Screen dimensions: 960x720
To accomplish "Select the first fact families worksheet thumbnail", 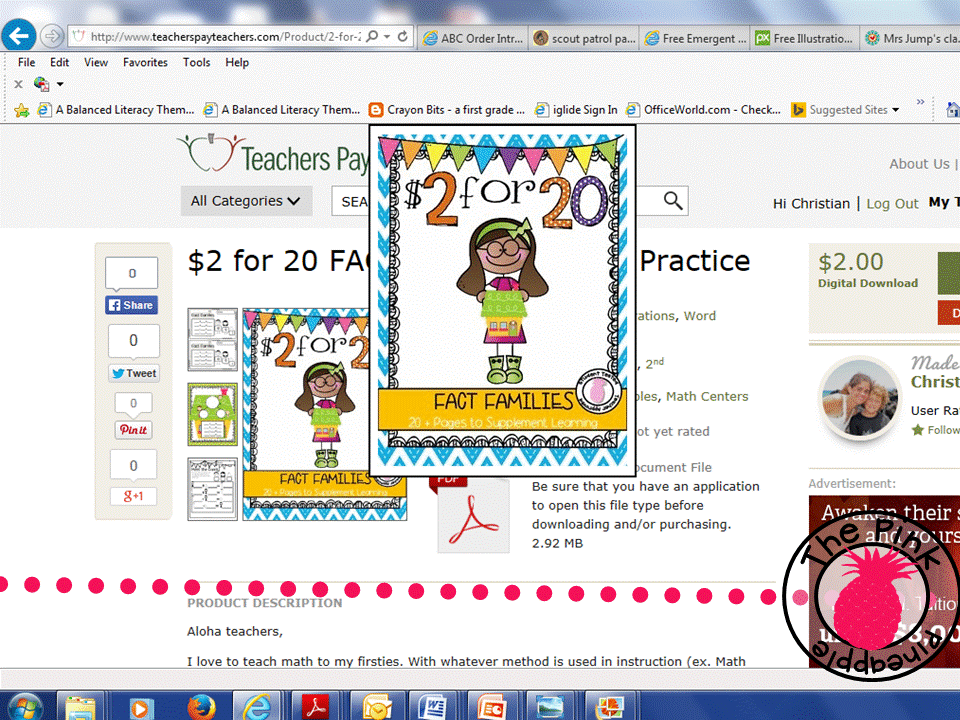I will point(212,340).
